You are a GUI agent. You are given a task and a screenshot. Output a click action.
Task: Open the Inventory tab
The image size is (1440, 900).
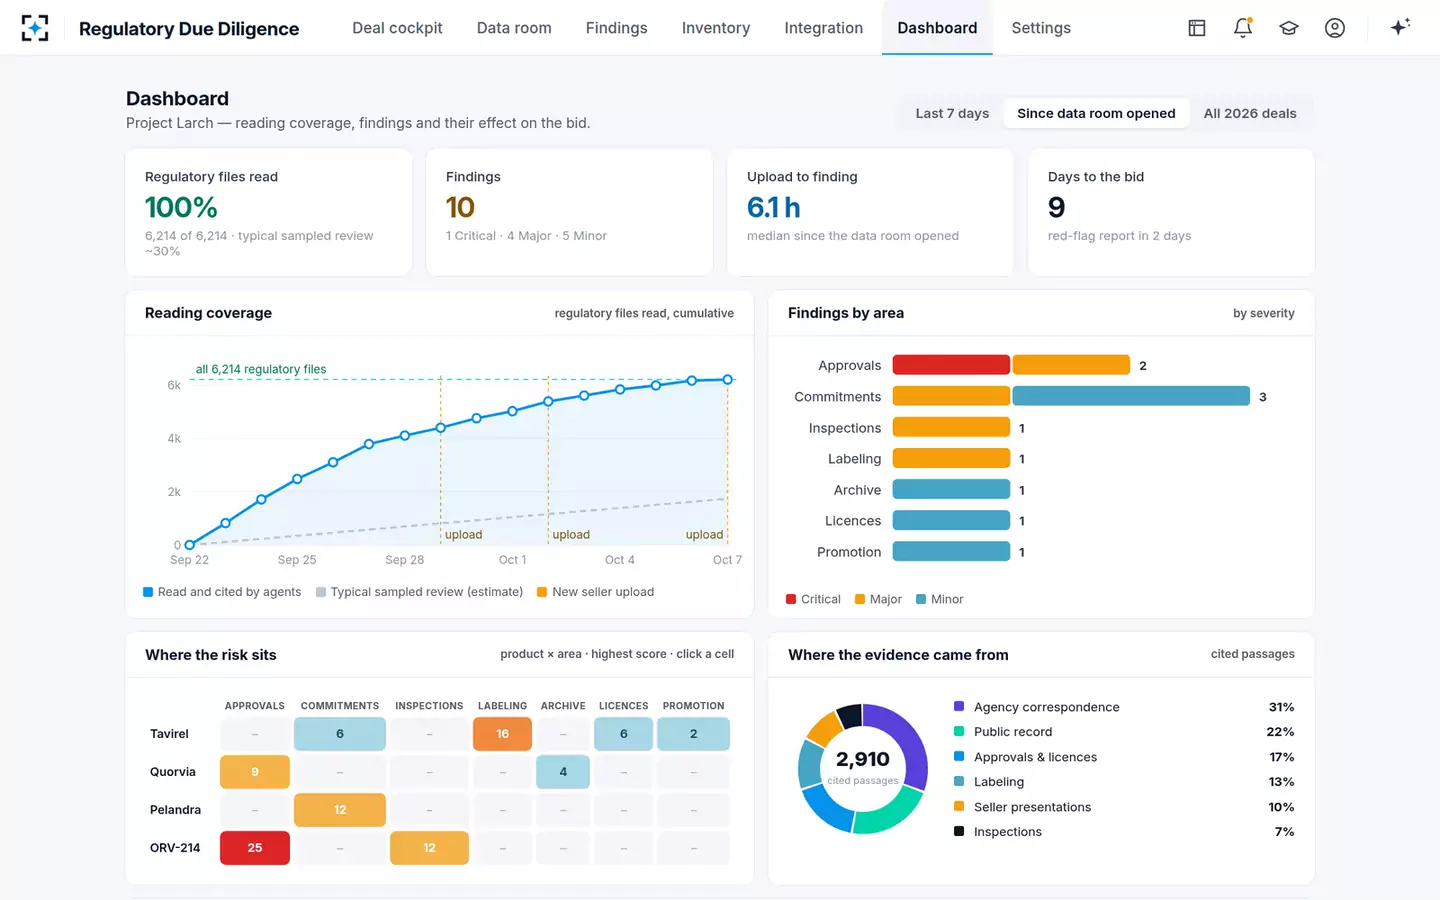(716, 28)
